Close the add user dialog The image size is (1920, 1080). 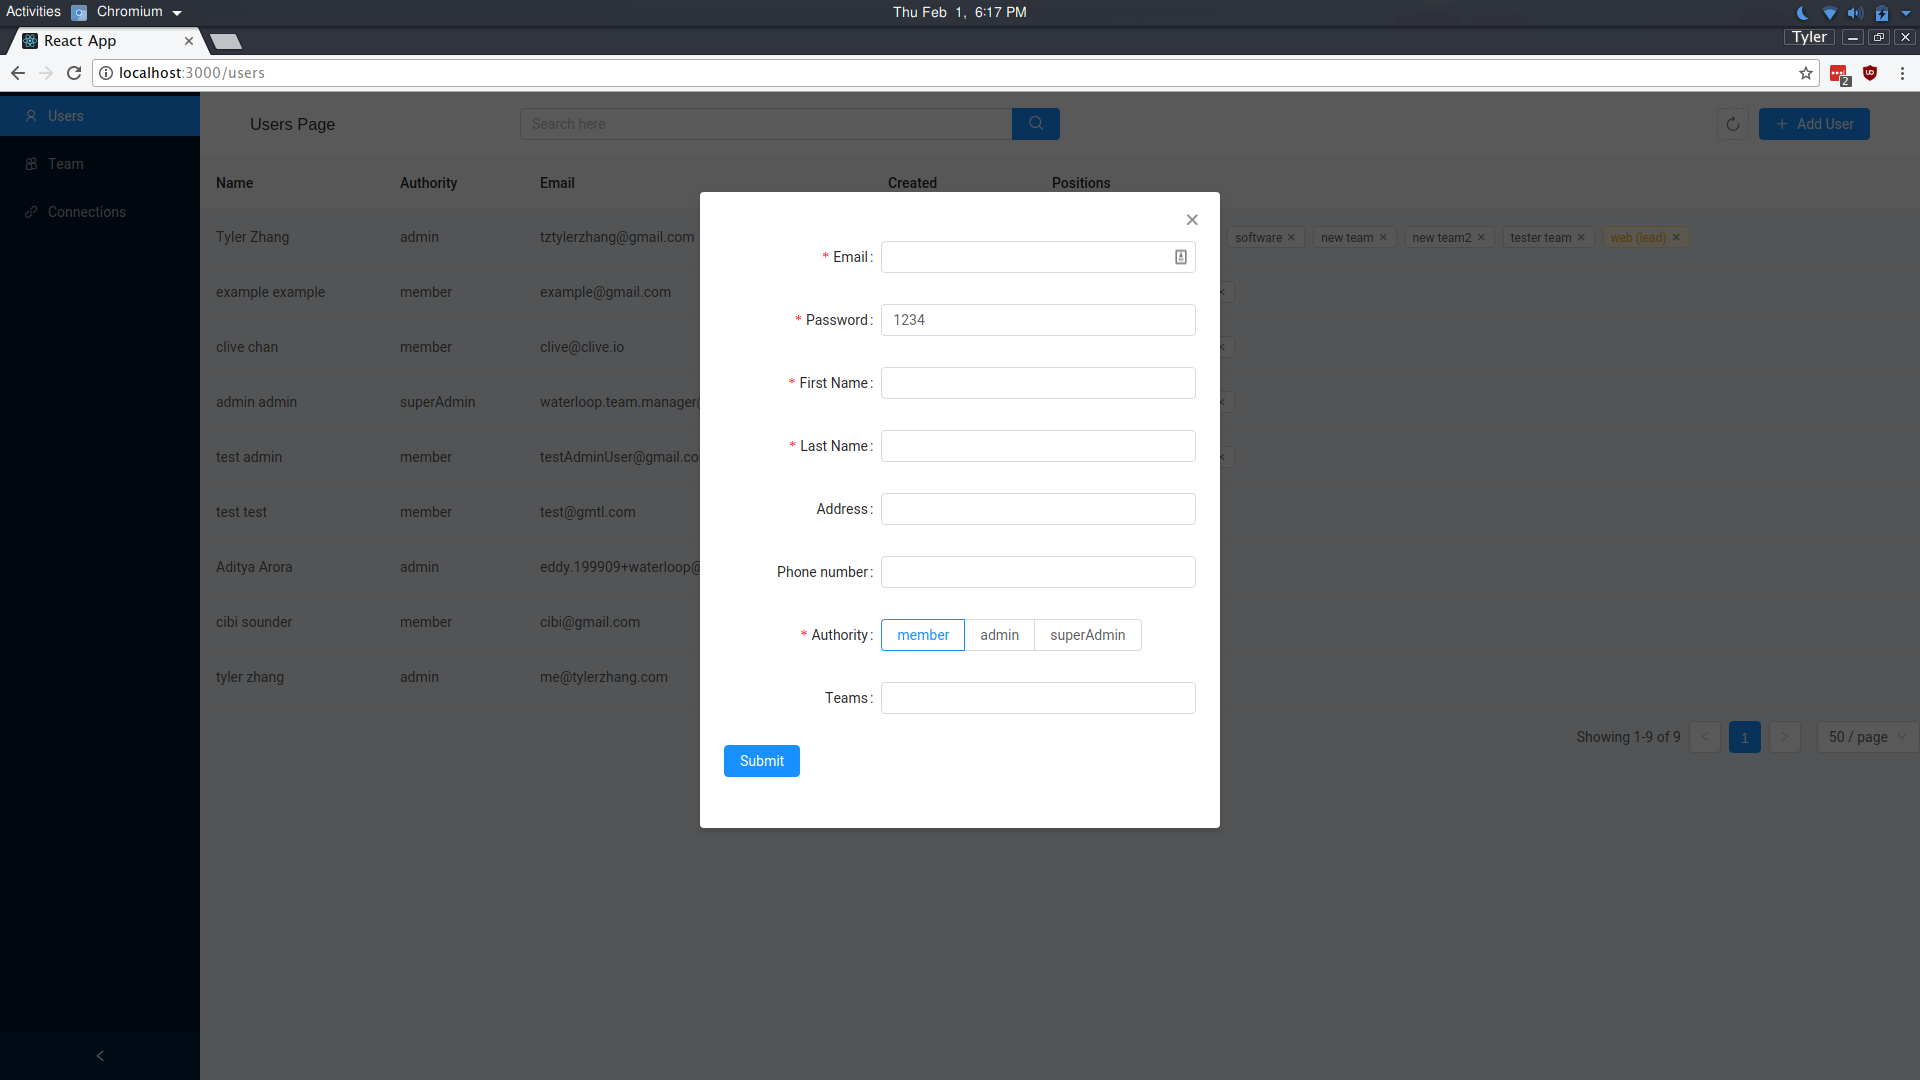point(1192,220)
